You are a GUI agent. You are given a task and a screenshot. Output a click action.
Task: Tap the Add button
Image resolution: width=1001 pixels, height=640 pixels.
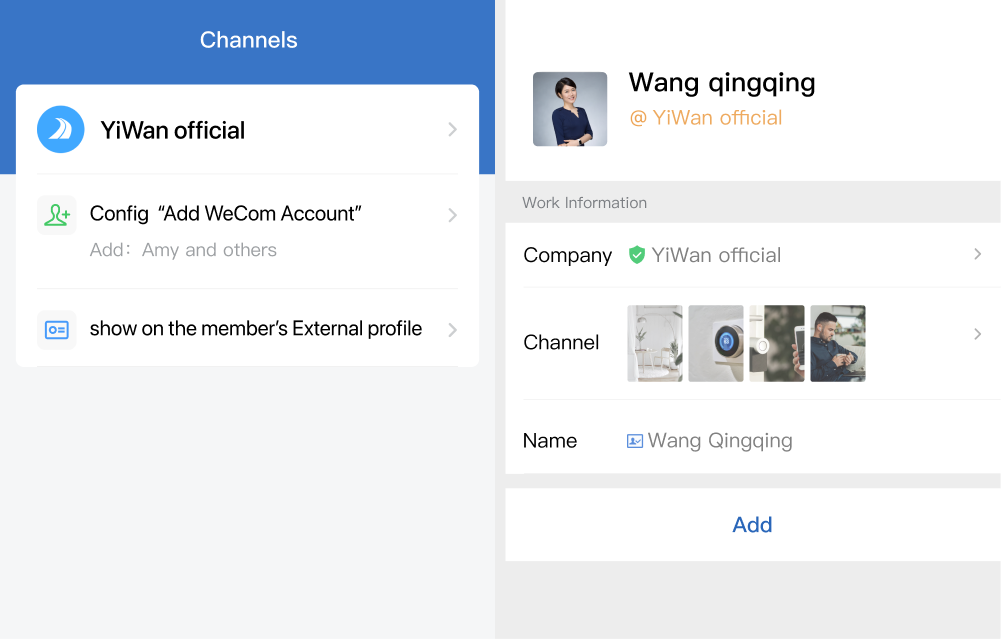[x=753, y=525]
